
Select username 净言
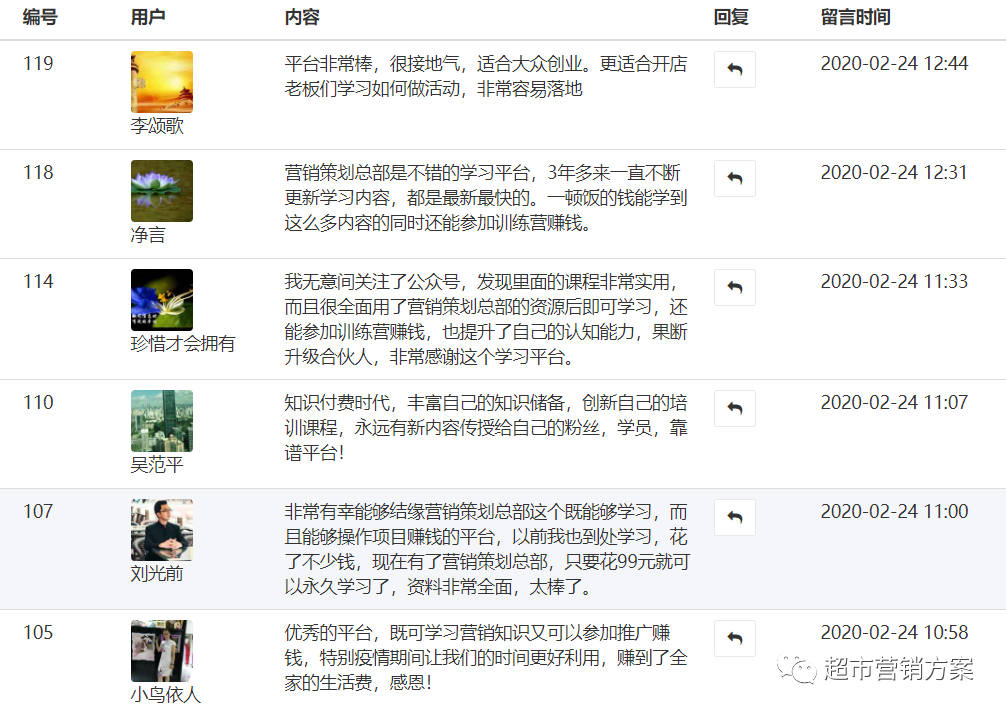tap(148, 235)
